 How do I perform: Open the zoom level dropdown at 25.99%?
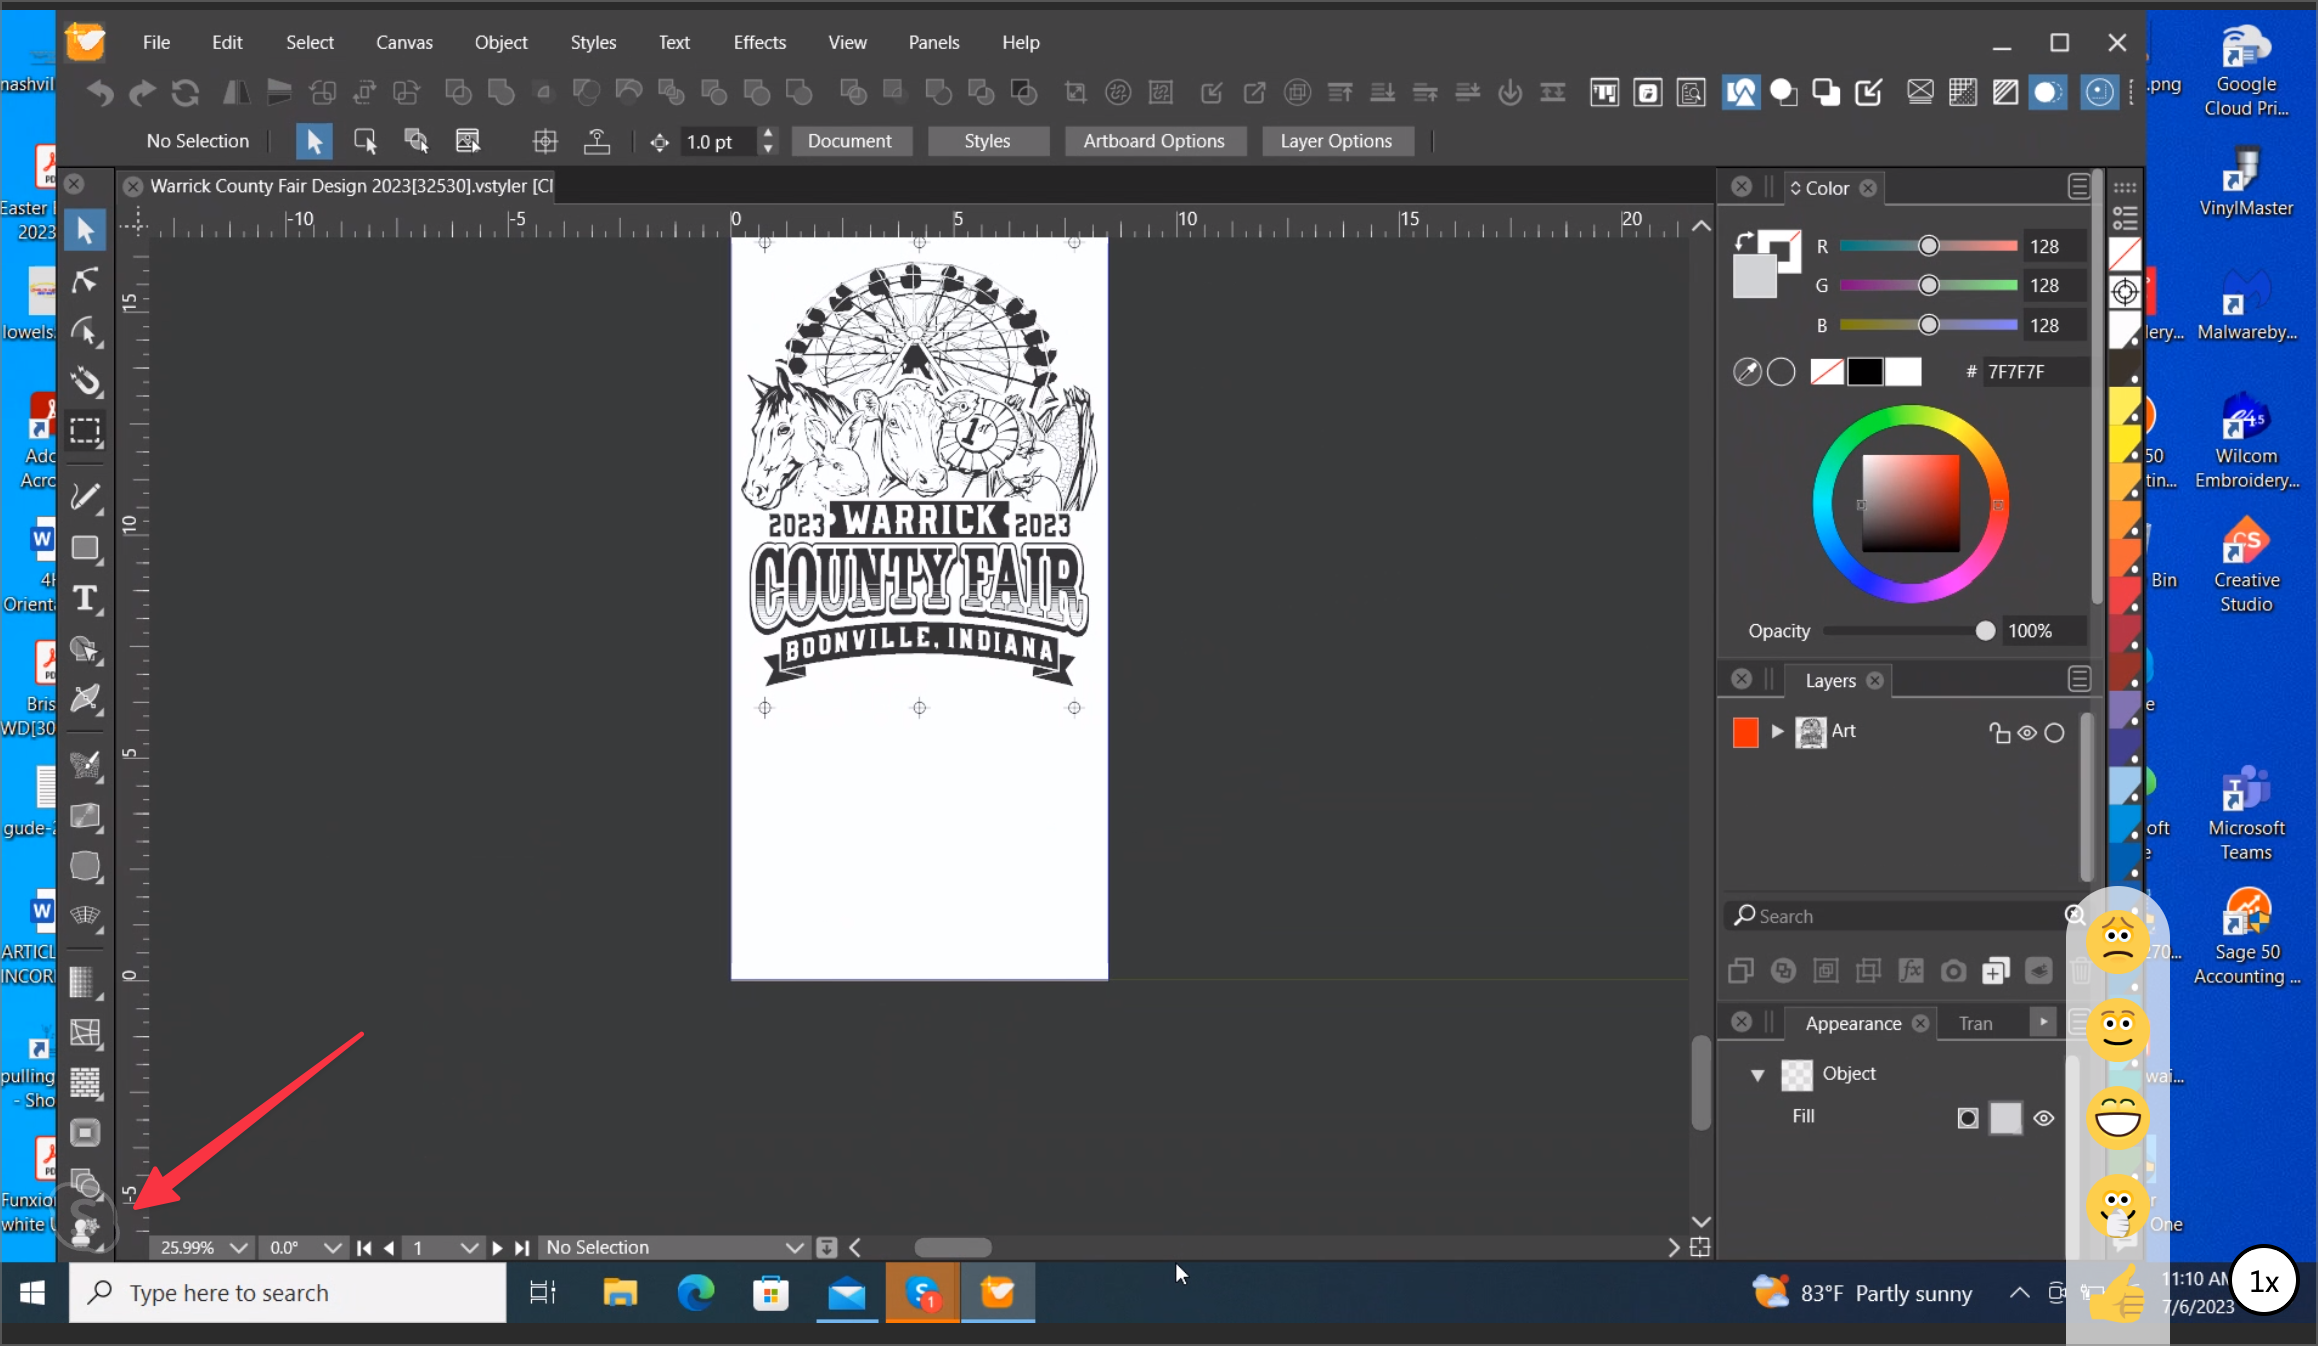(238, 1247)
